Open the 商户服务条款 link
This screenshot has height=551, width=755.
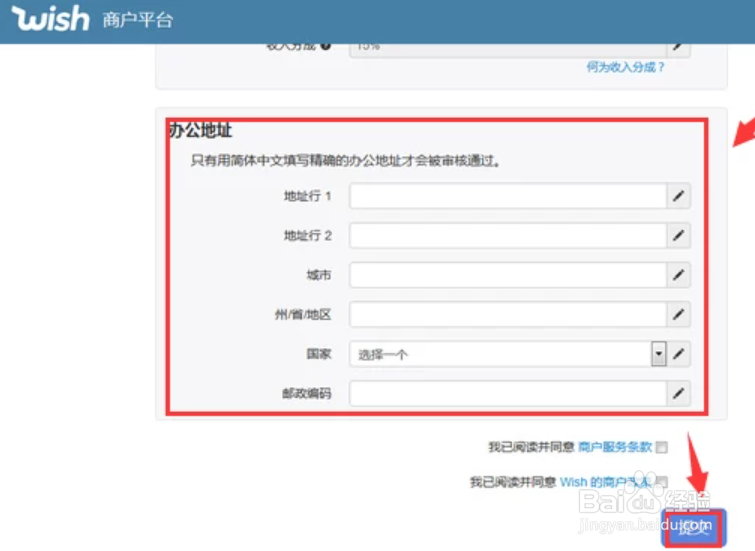[615, 447]
